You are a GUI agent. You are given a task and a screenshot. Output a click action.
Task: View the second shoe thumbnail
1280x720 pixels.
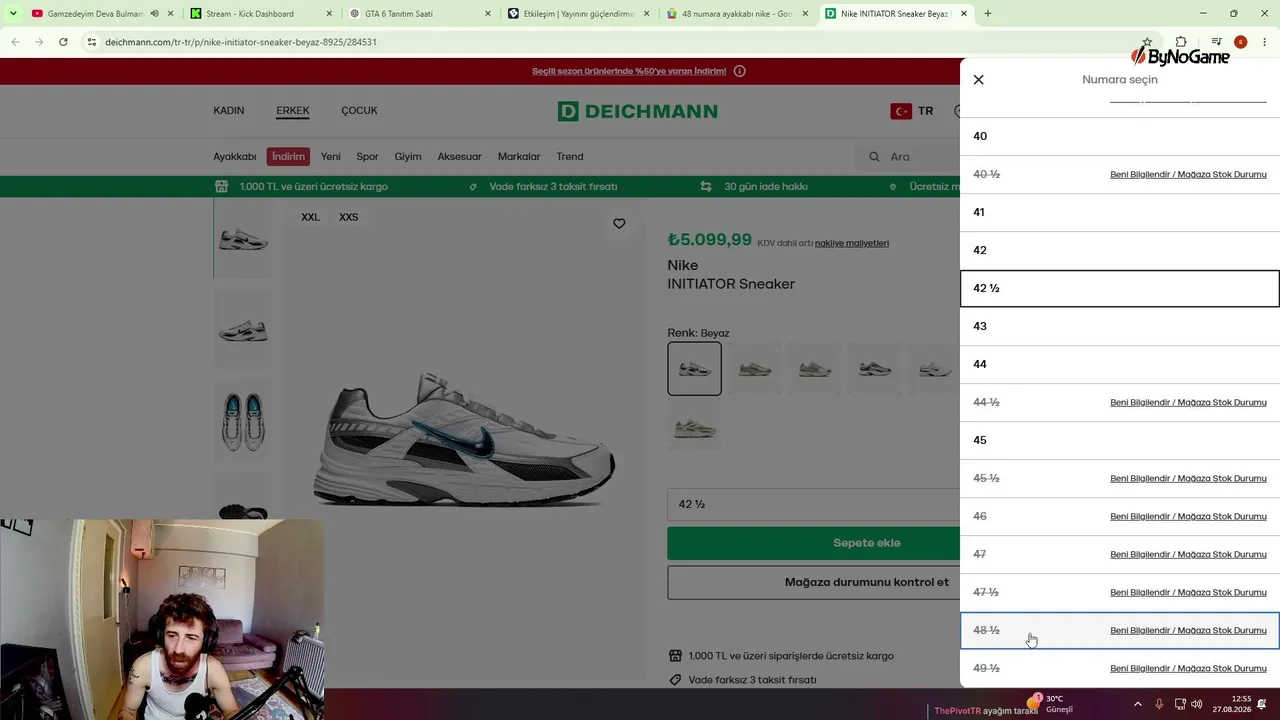click(242, 329)
